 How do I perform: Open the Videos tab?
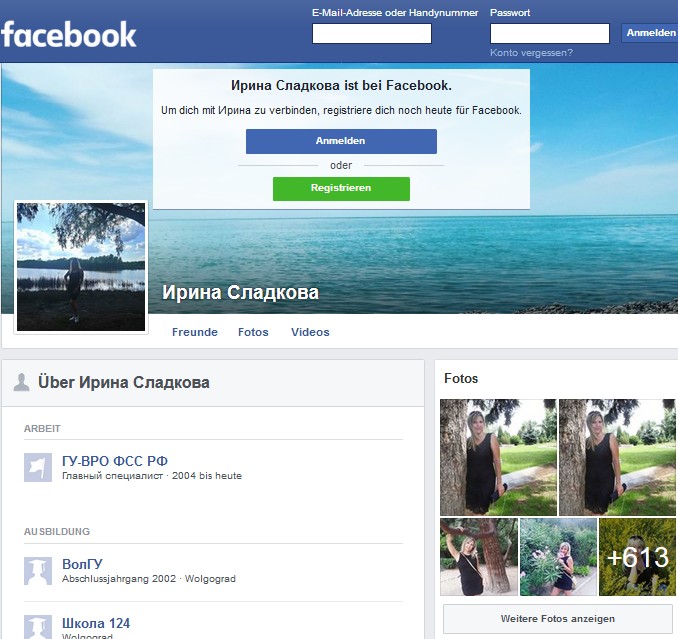pyautogui.click(x=310, y=332)
